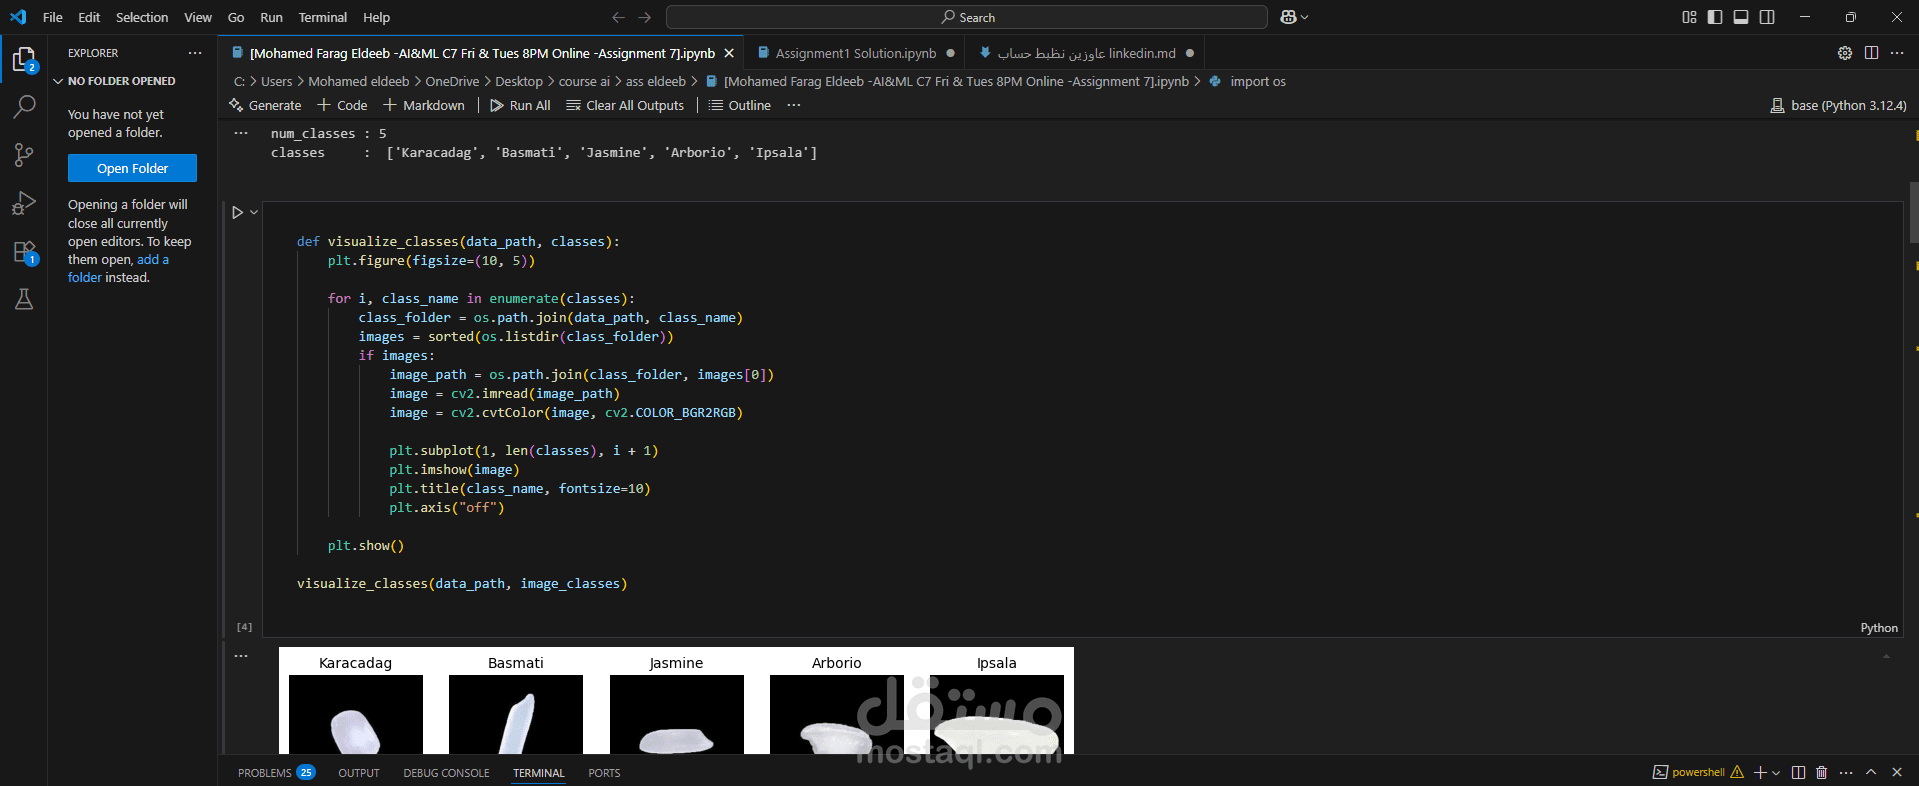Switch to the PROBLEMS panel tab
1919x786 pixels.
click(276, 772)
